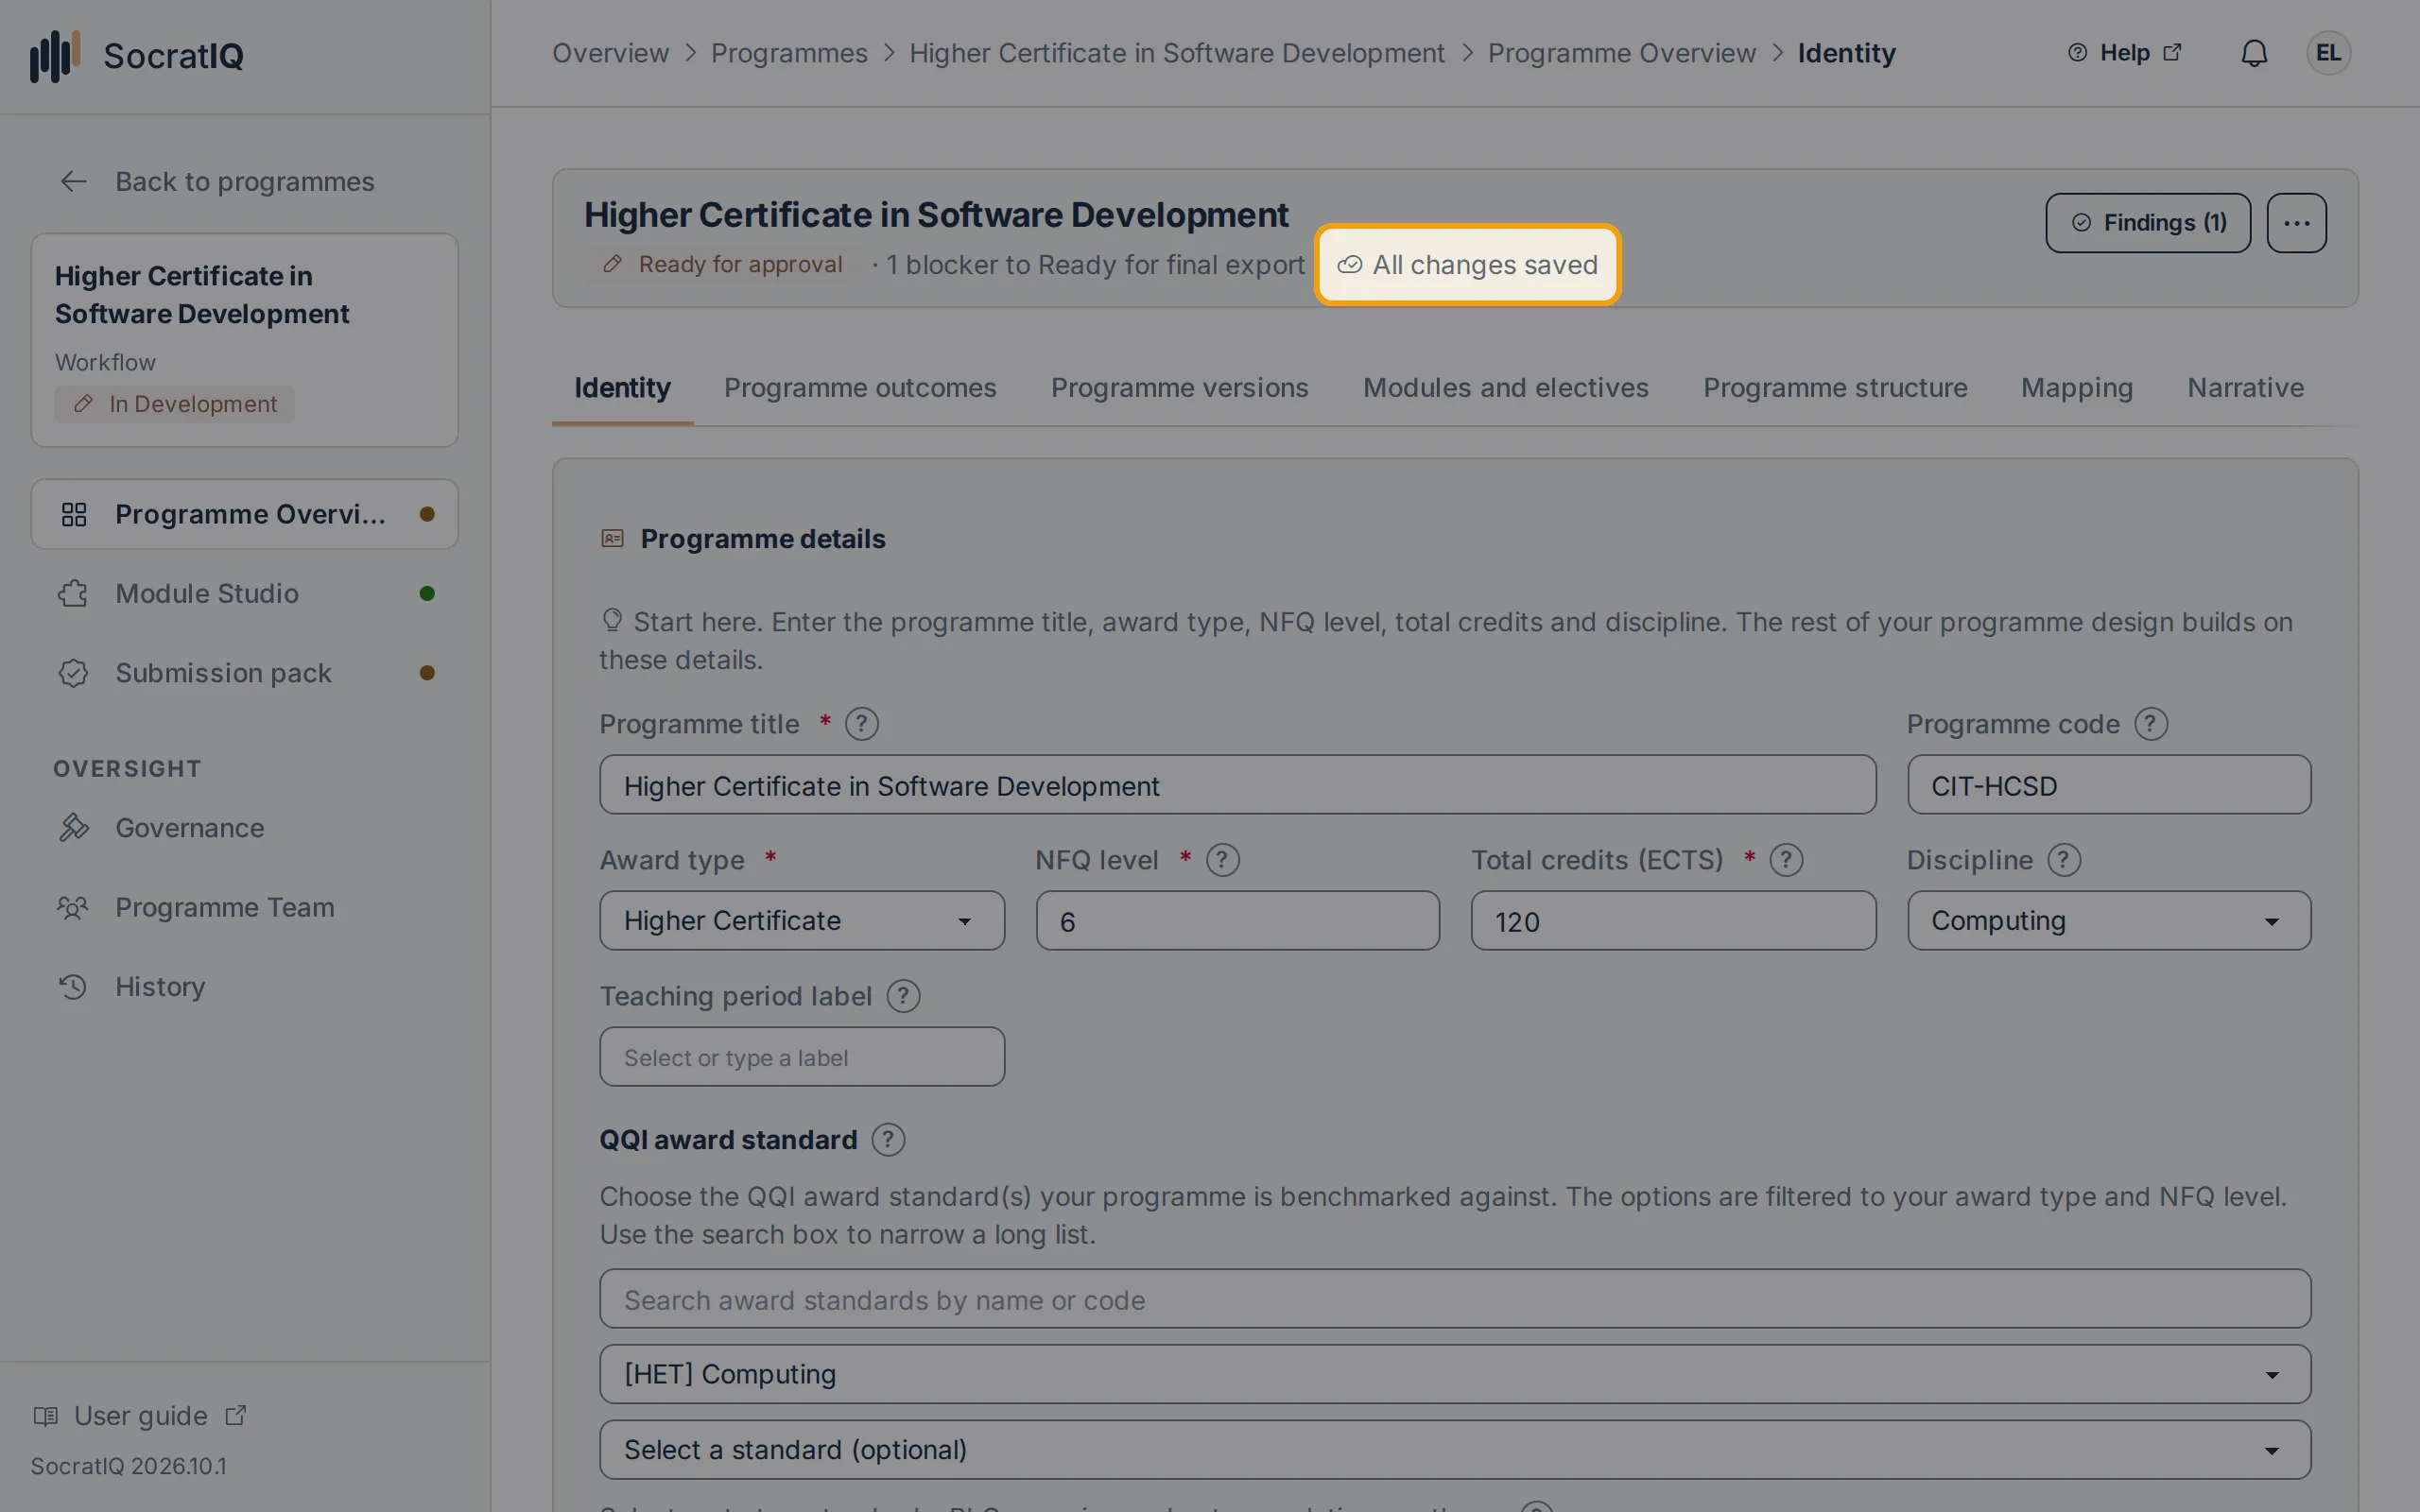Open the Select a standard (optional) dropdown
This screenshot has width=2420, height=1512.
pos(1455,1450)
